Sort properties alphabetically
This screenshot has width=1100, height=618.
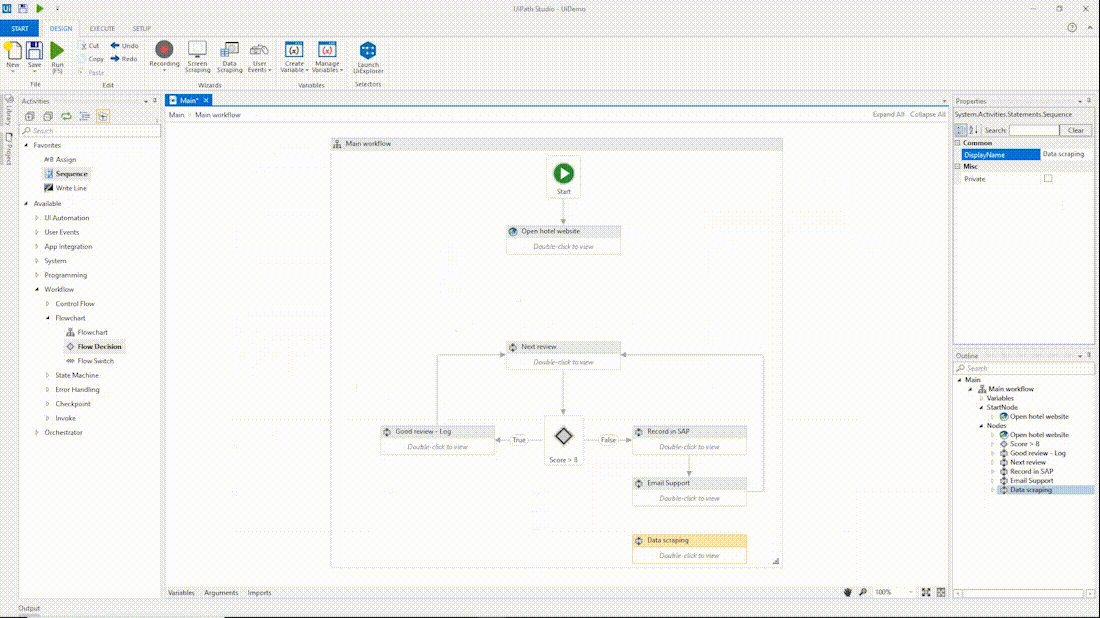[x=973, y=130]
